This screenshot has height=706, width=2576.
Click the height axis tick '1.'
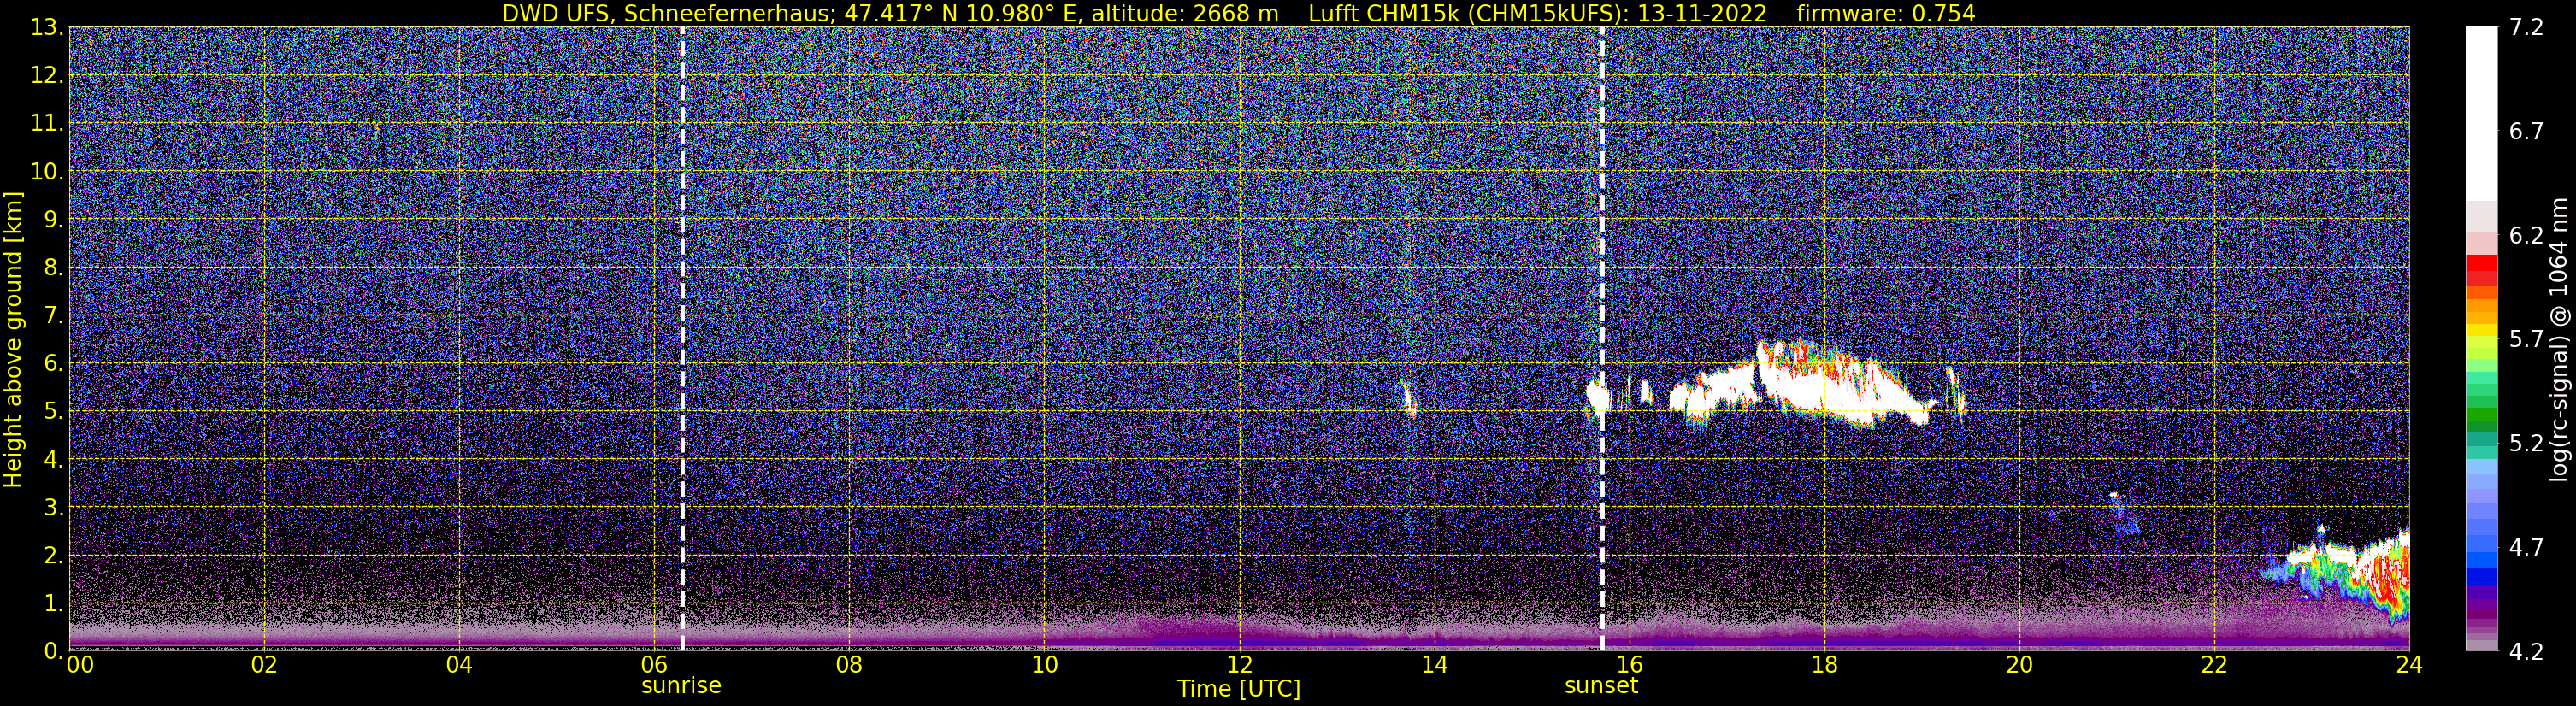click(53, 604)
